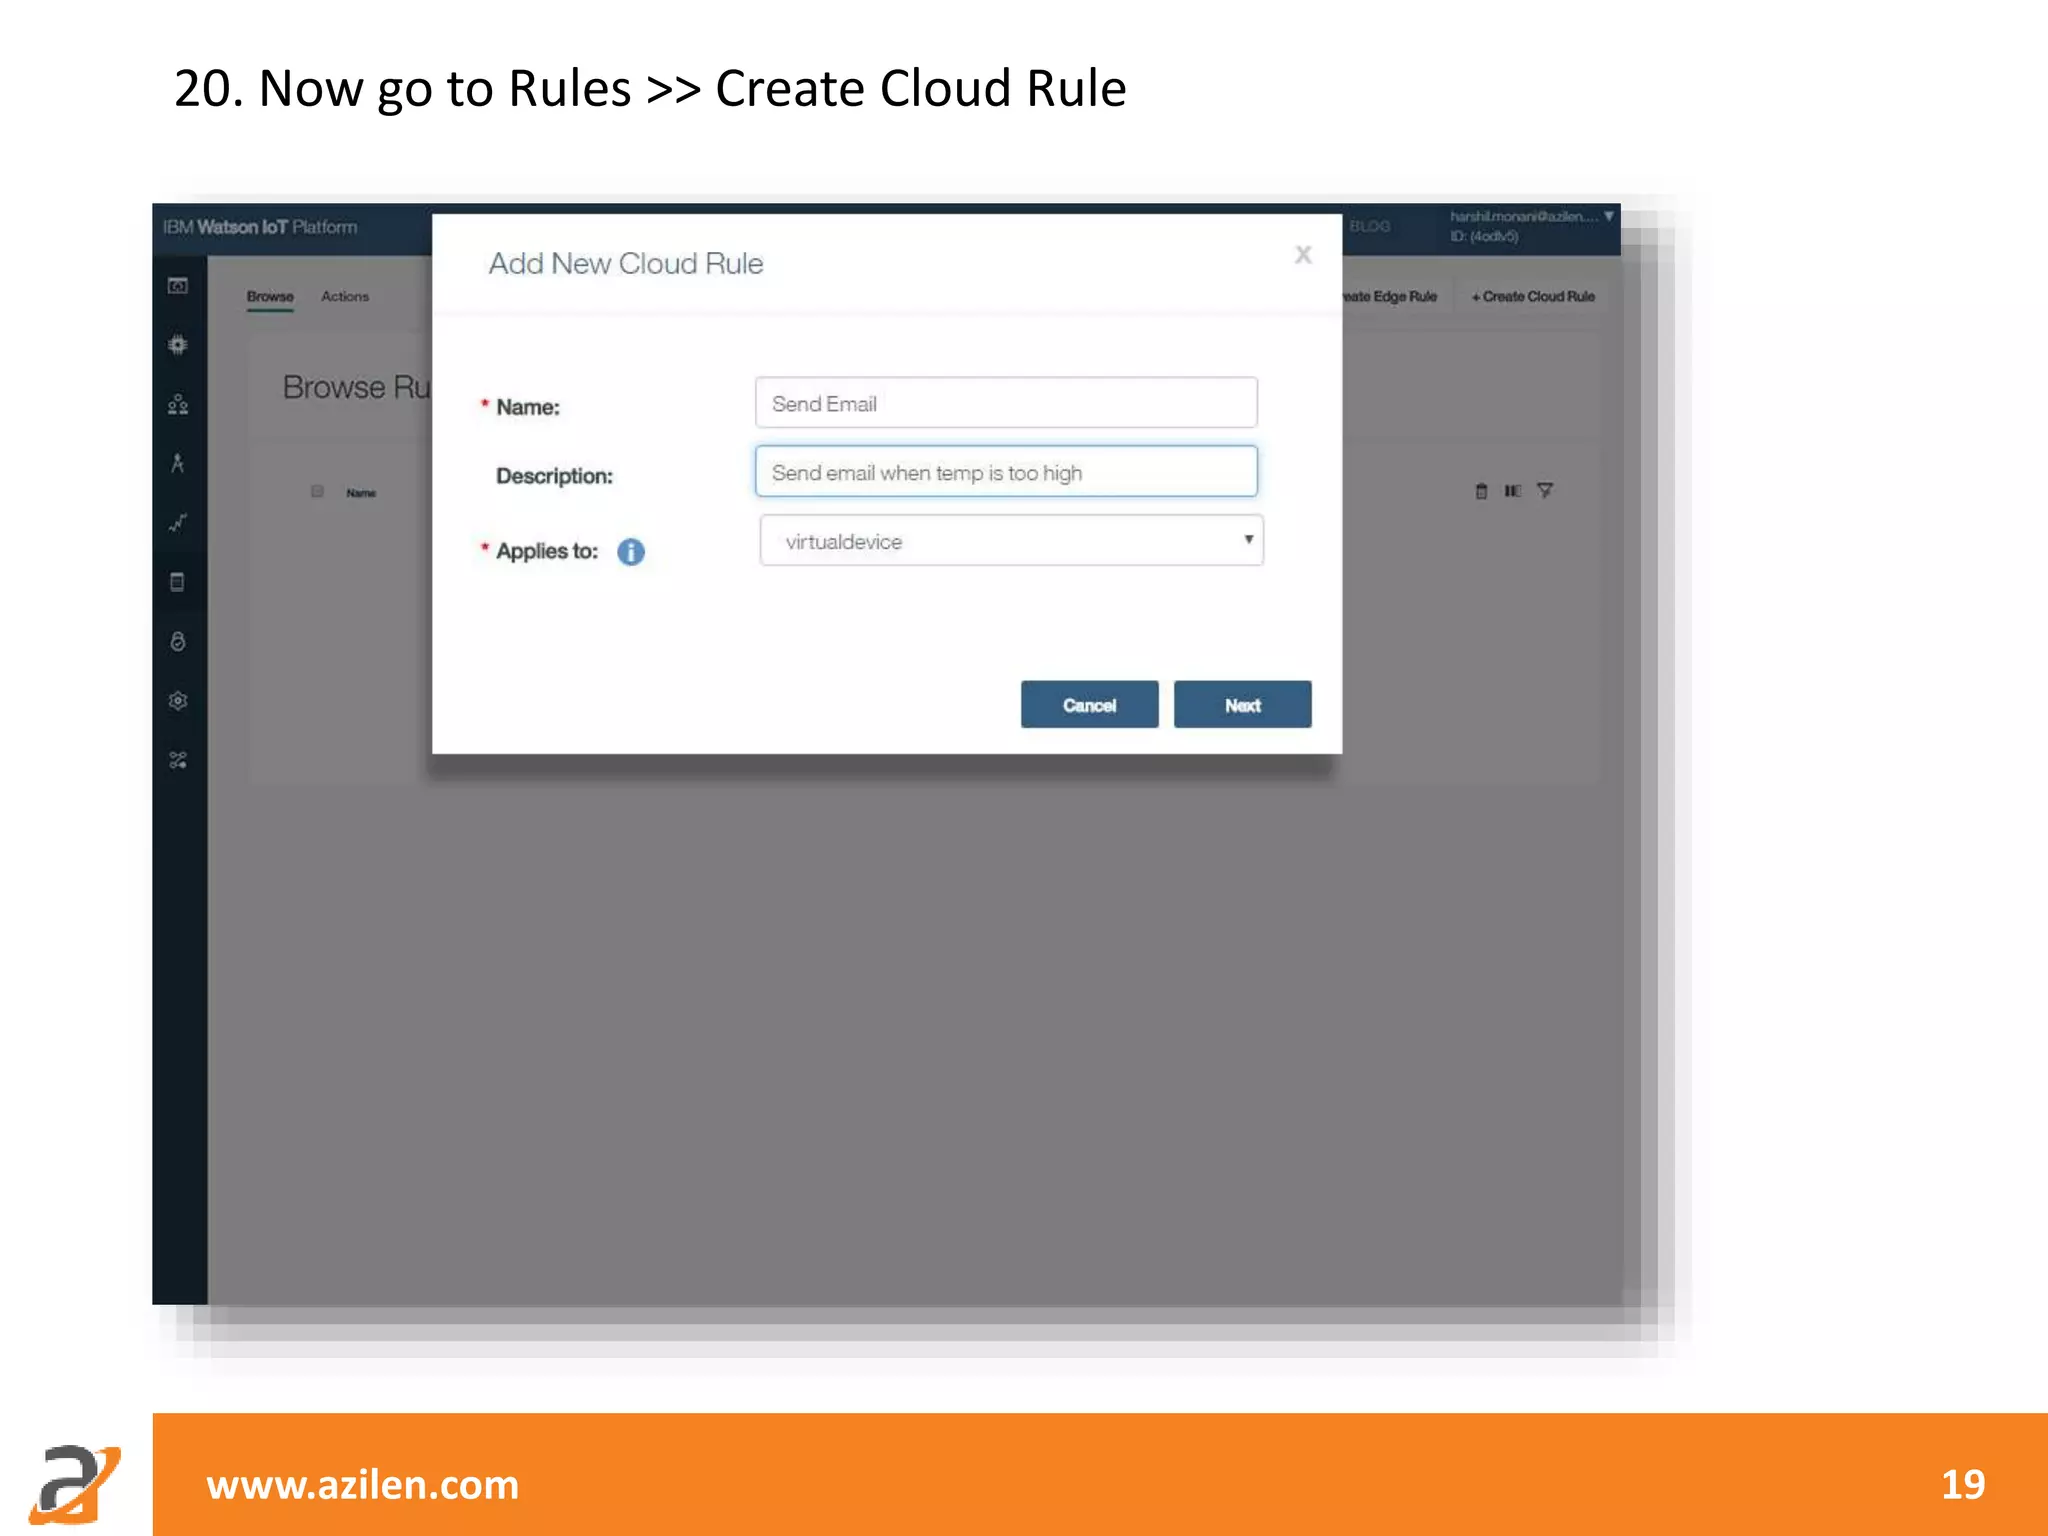
Task: Open the Settings gear icon
Action: (x=178, y=700)
